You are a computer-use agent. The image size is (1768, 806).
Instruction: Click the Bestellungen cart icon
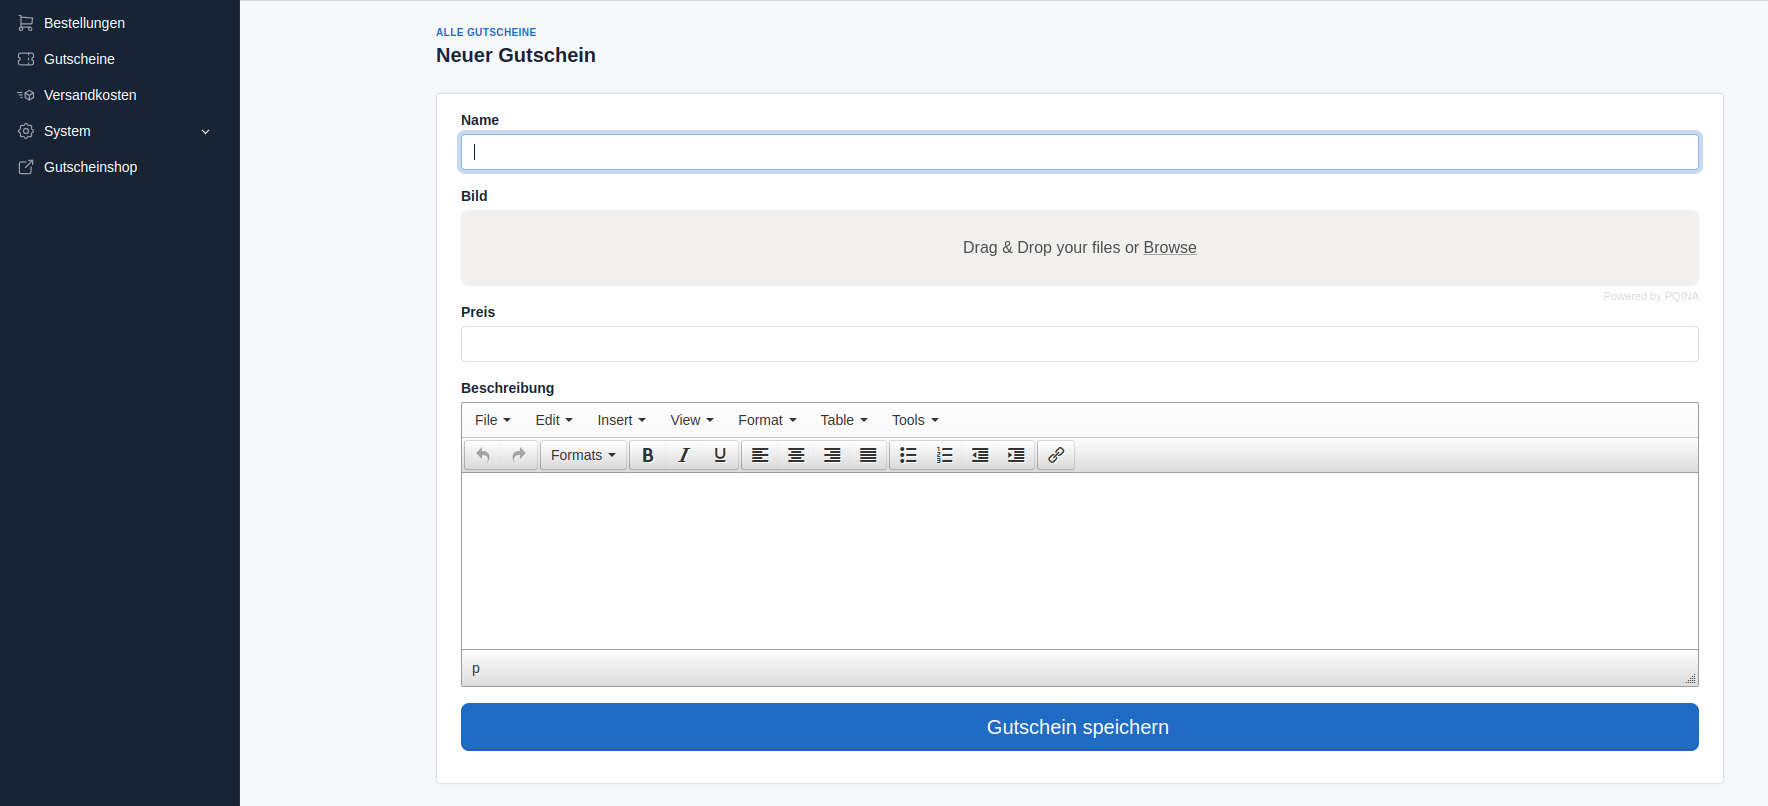pyautogui.click(x=26, y=23)
